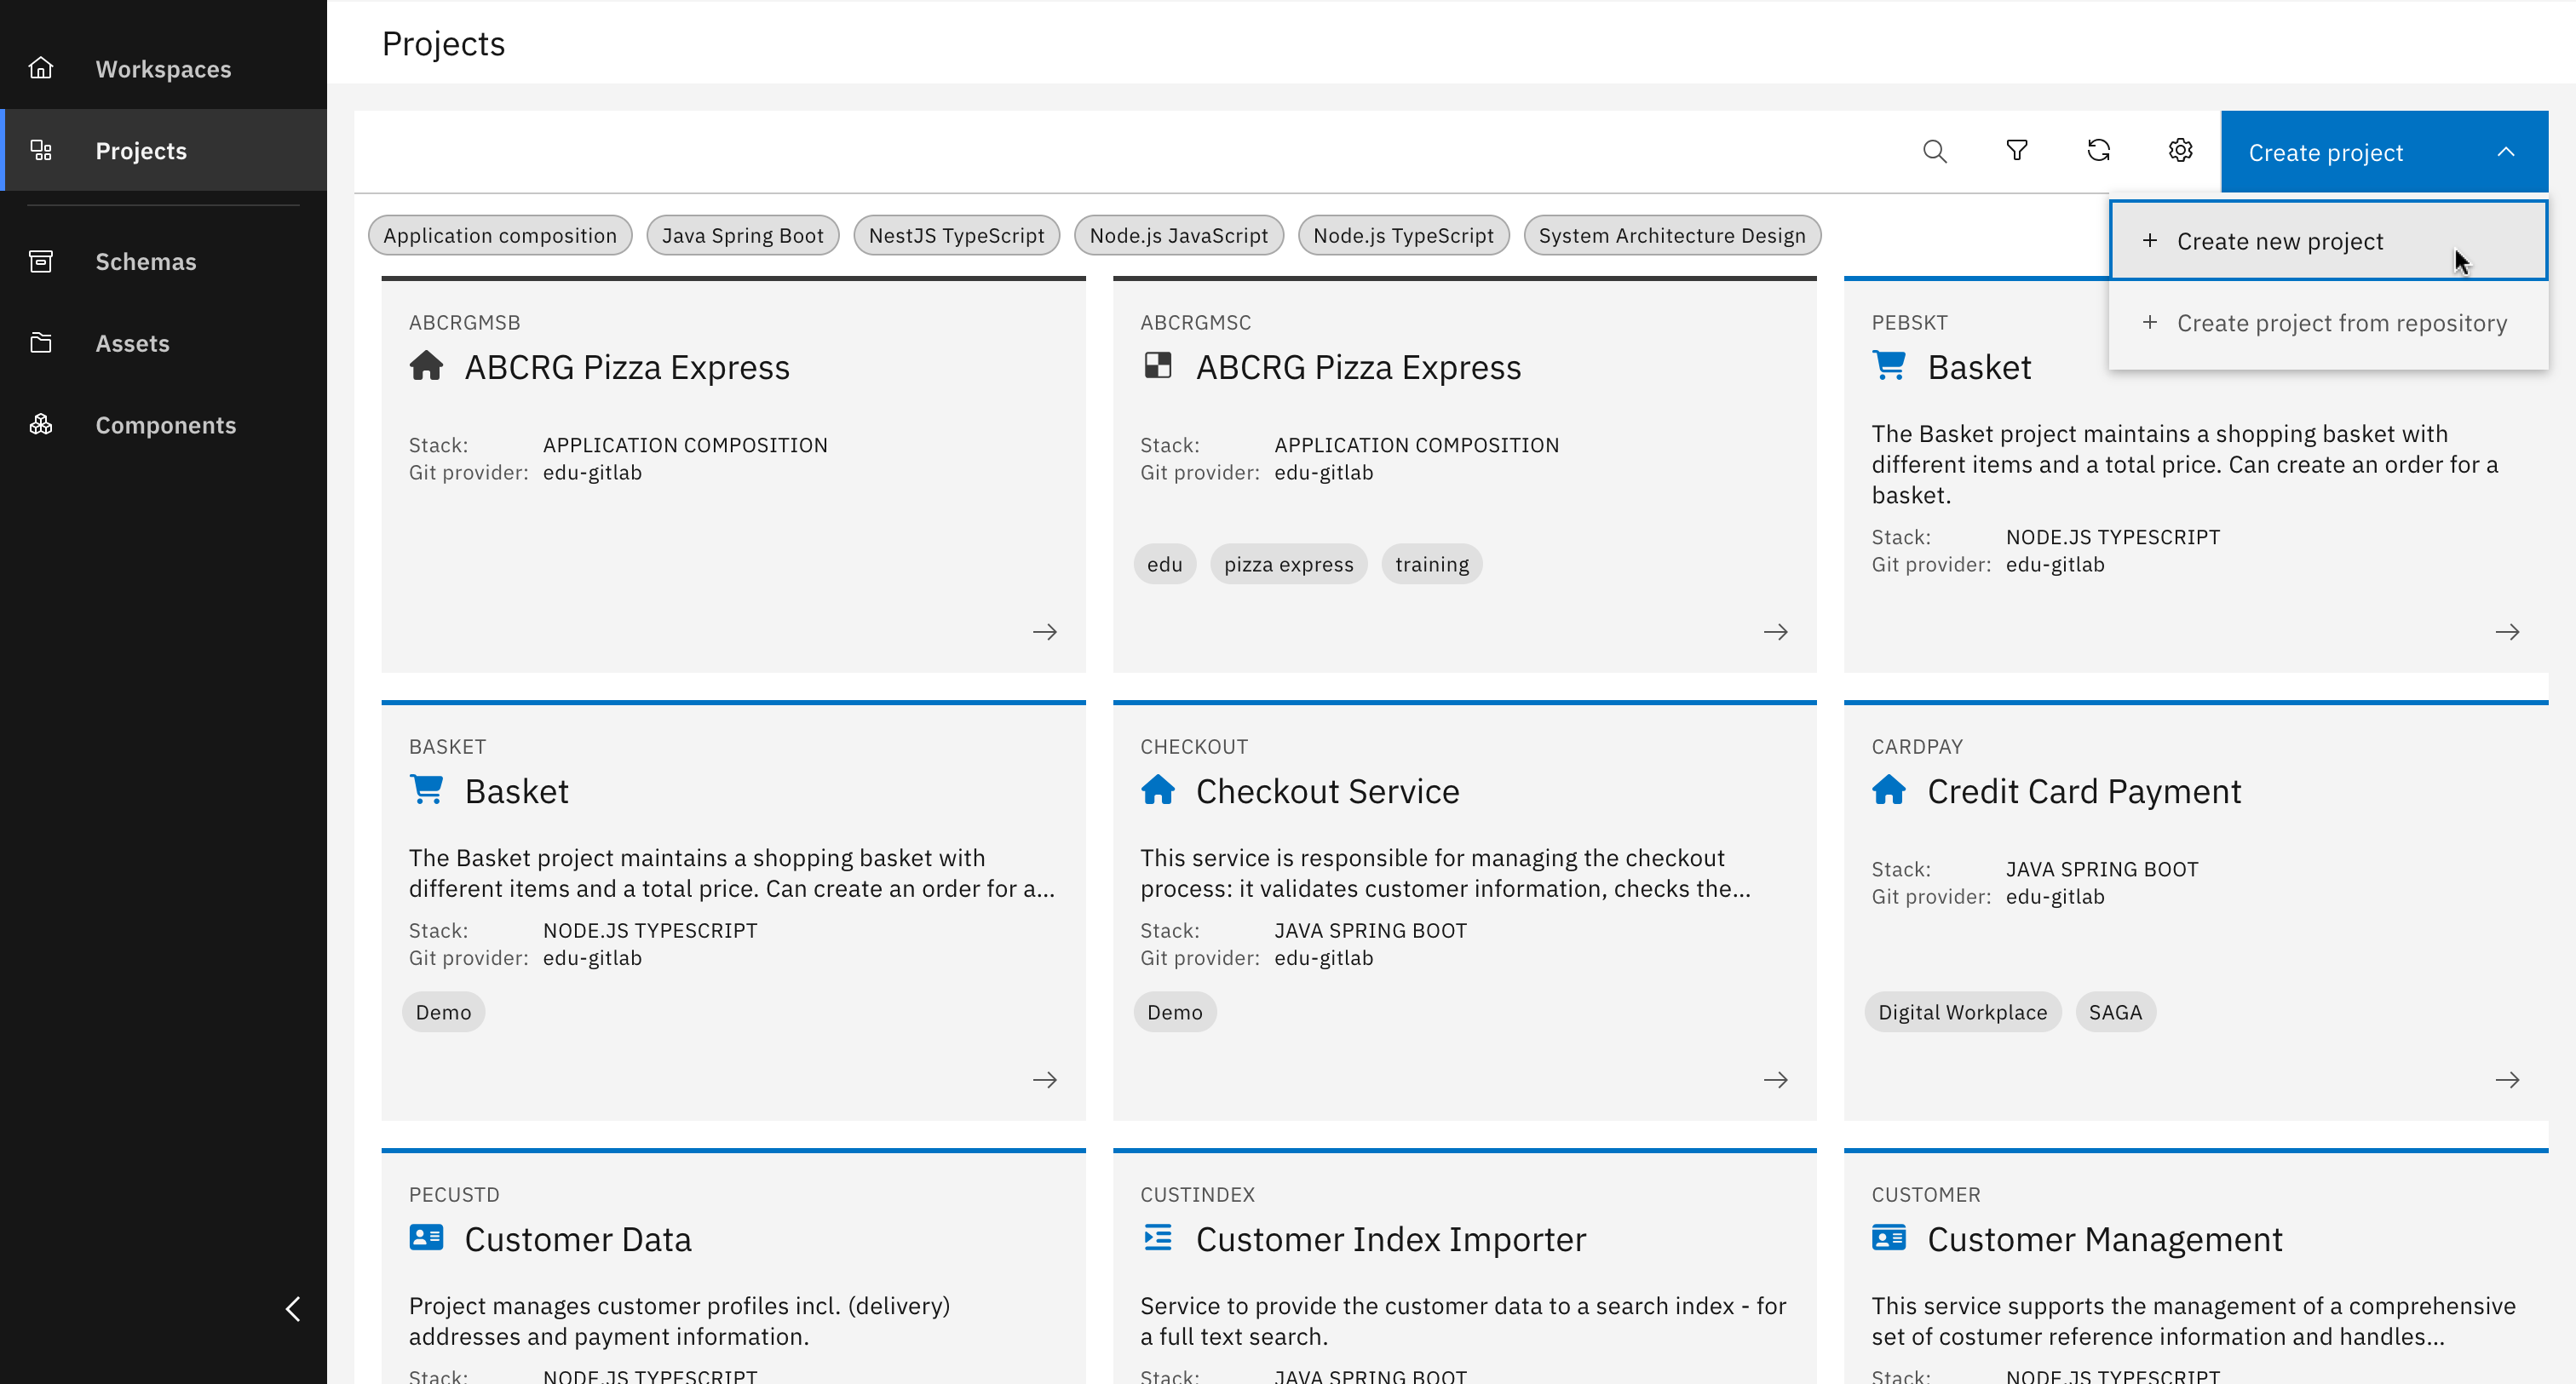Select the Components icon in sidebar
The width and height of the screenshot is (2576, 1384).
(x=41, y=424)
